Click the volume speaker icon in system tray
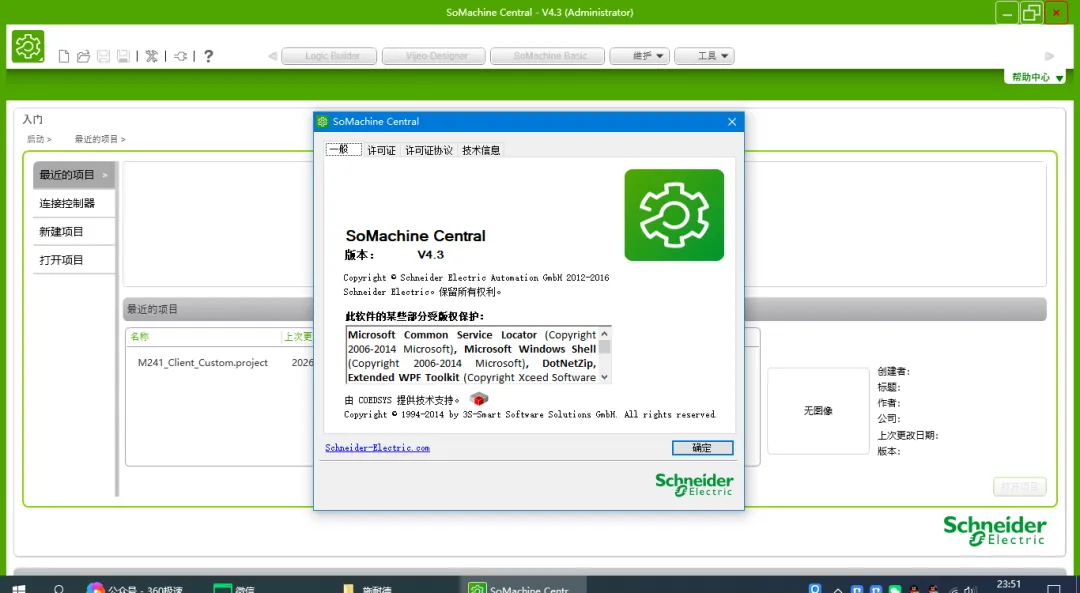The height and width of the screenshot is (593, 1080). (x=971, y=590)
